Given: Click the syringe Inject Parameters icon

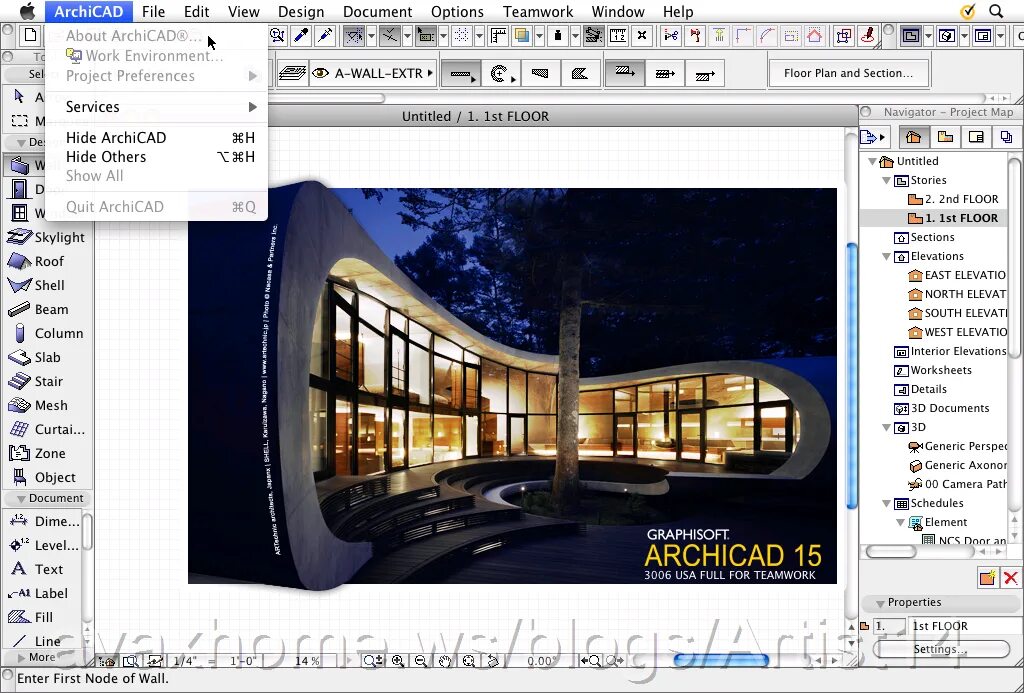Looking at the screenshot, I should pos(325,35).
